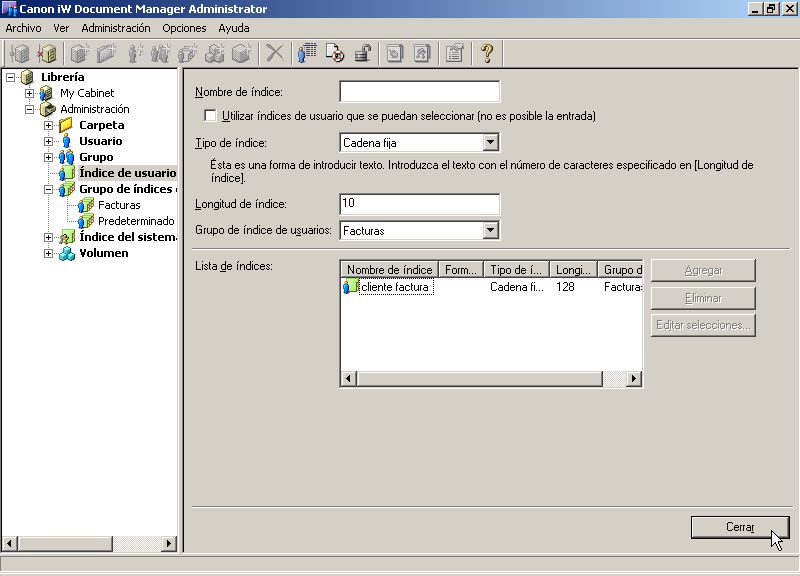Viewport: 800px width, 576px height.
Task: Click the grayed single cube toolbar icon
Action: 241,53
